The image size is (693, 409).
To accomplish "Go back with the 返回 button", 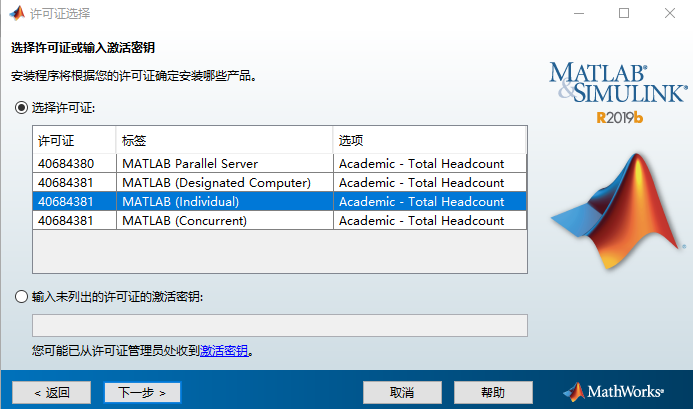I will tap(51, 392).
